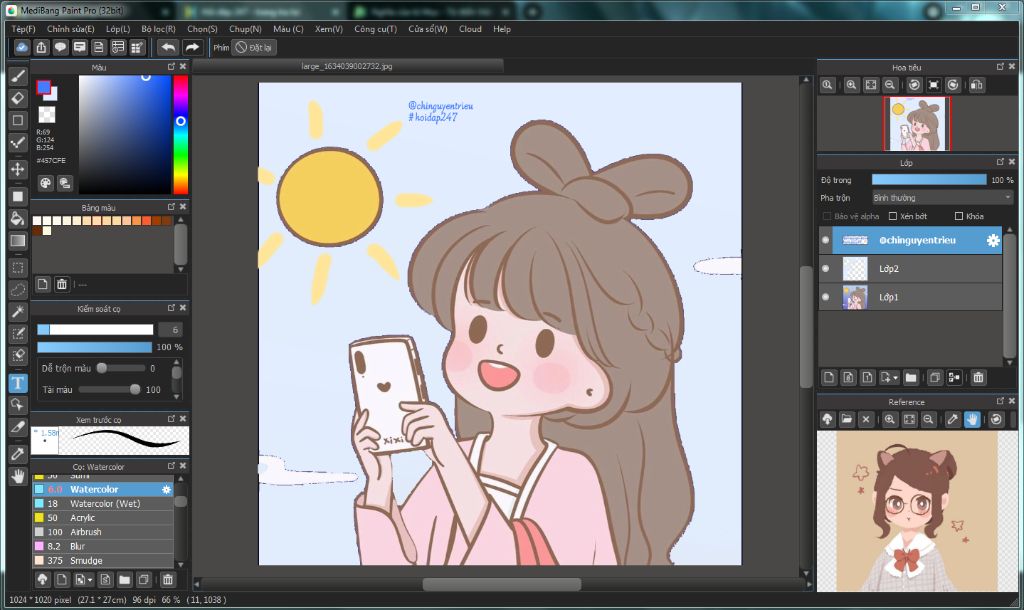Click the Đặt lại reset button

point(254,47)
